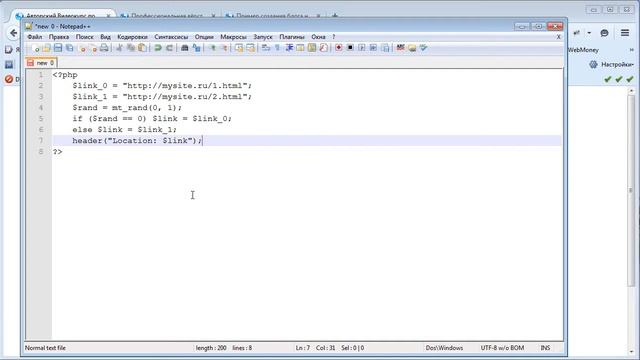Open the Плагины menu
The height and width of the screenshot is (360, 640).
(292, 37)
